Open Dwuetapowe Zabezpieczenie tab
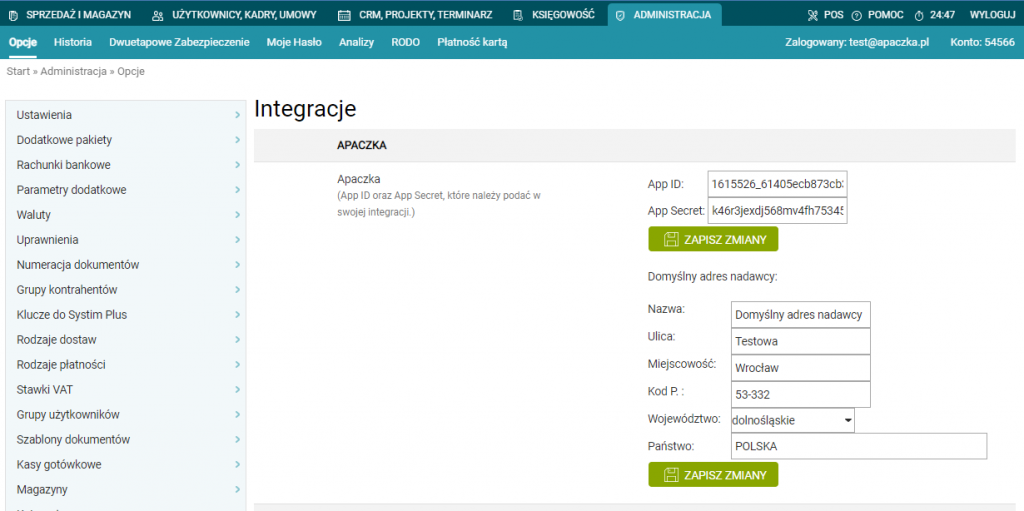This screenshot has height=511, width=1024. point(179,43)
